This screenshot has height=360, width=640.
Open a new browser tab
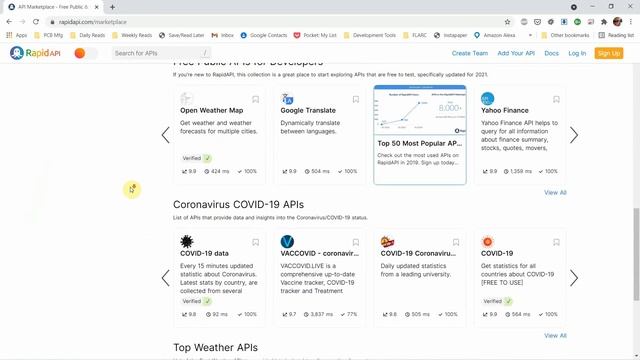tap(112, 7)
